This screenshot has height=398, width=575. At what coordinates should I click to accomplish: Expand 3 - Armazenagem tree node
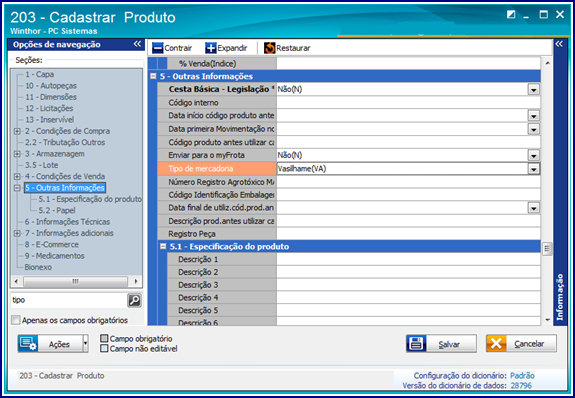point(17,154)
